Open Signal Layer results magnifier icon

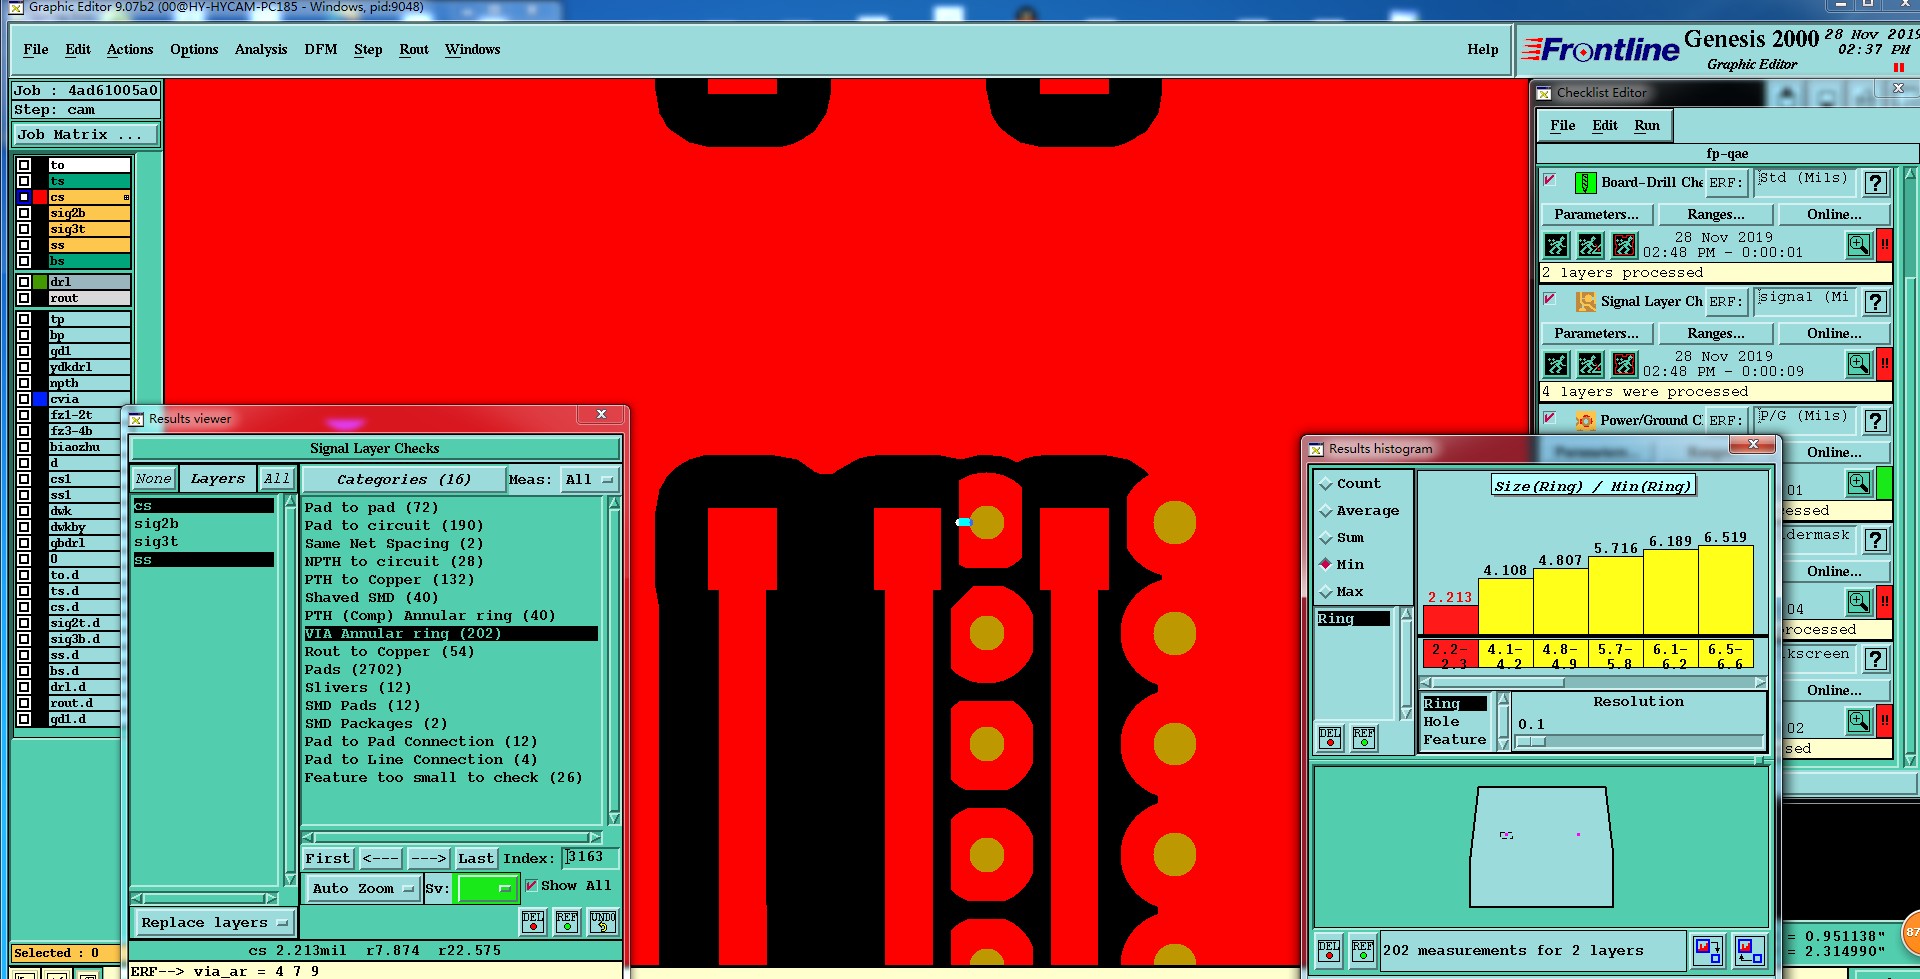pos(1858,364)
